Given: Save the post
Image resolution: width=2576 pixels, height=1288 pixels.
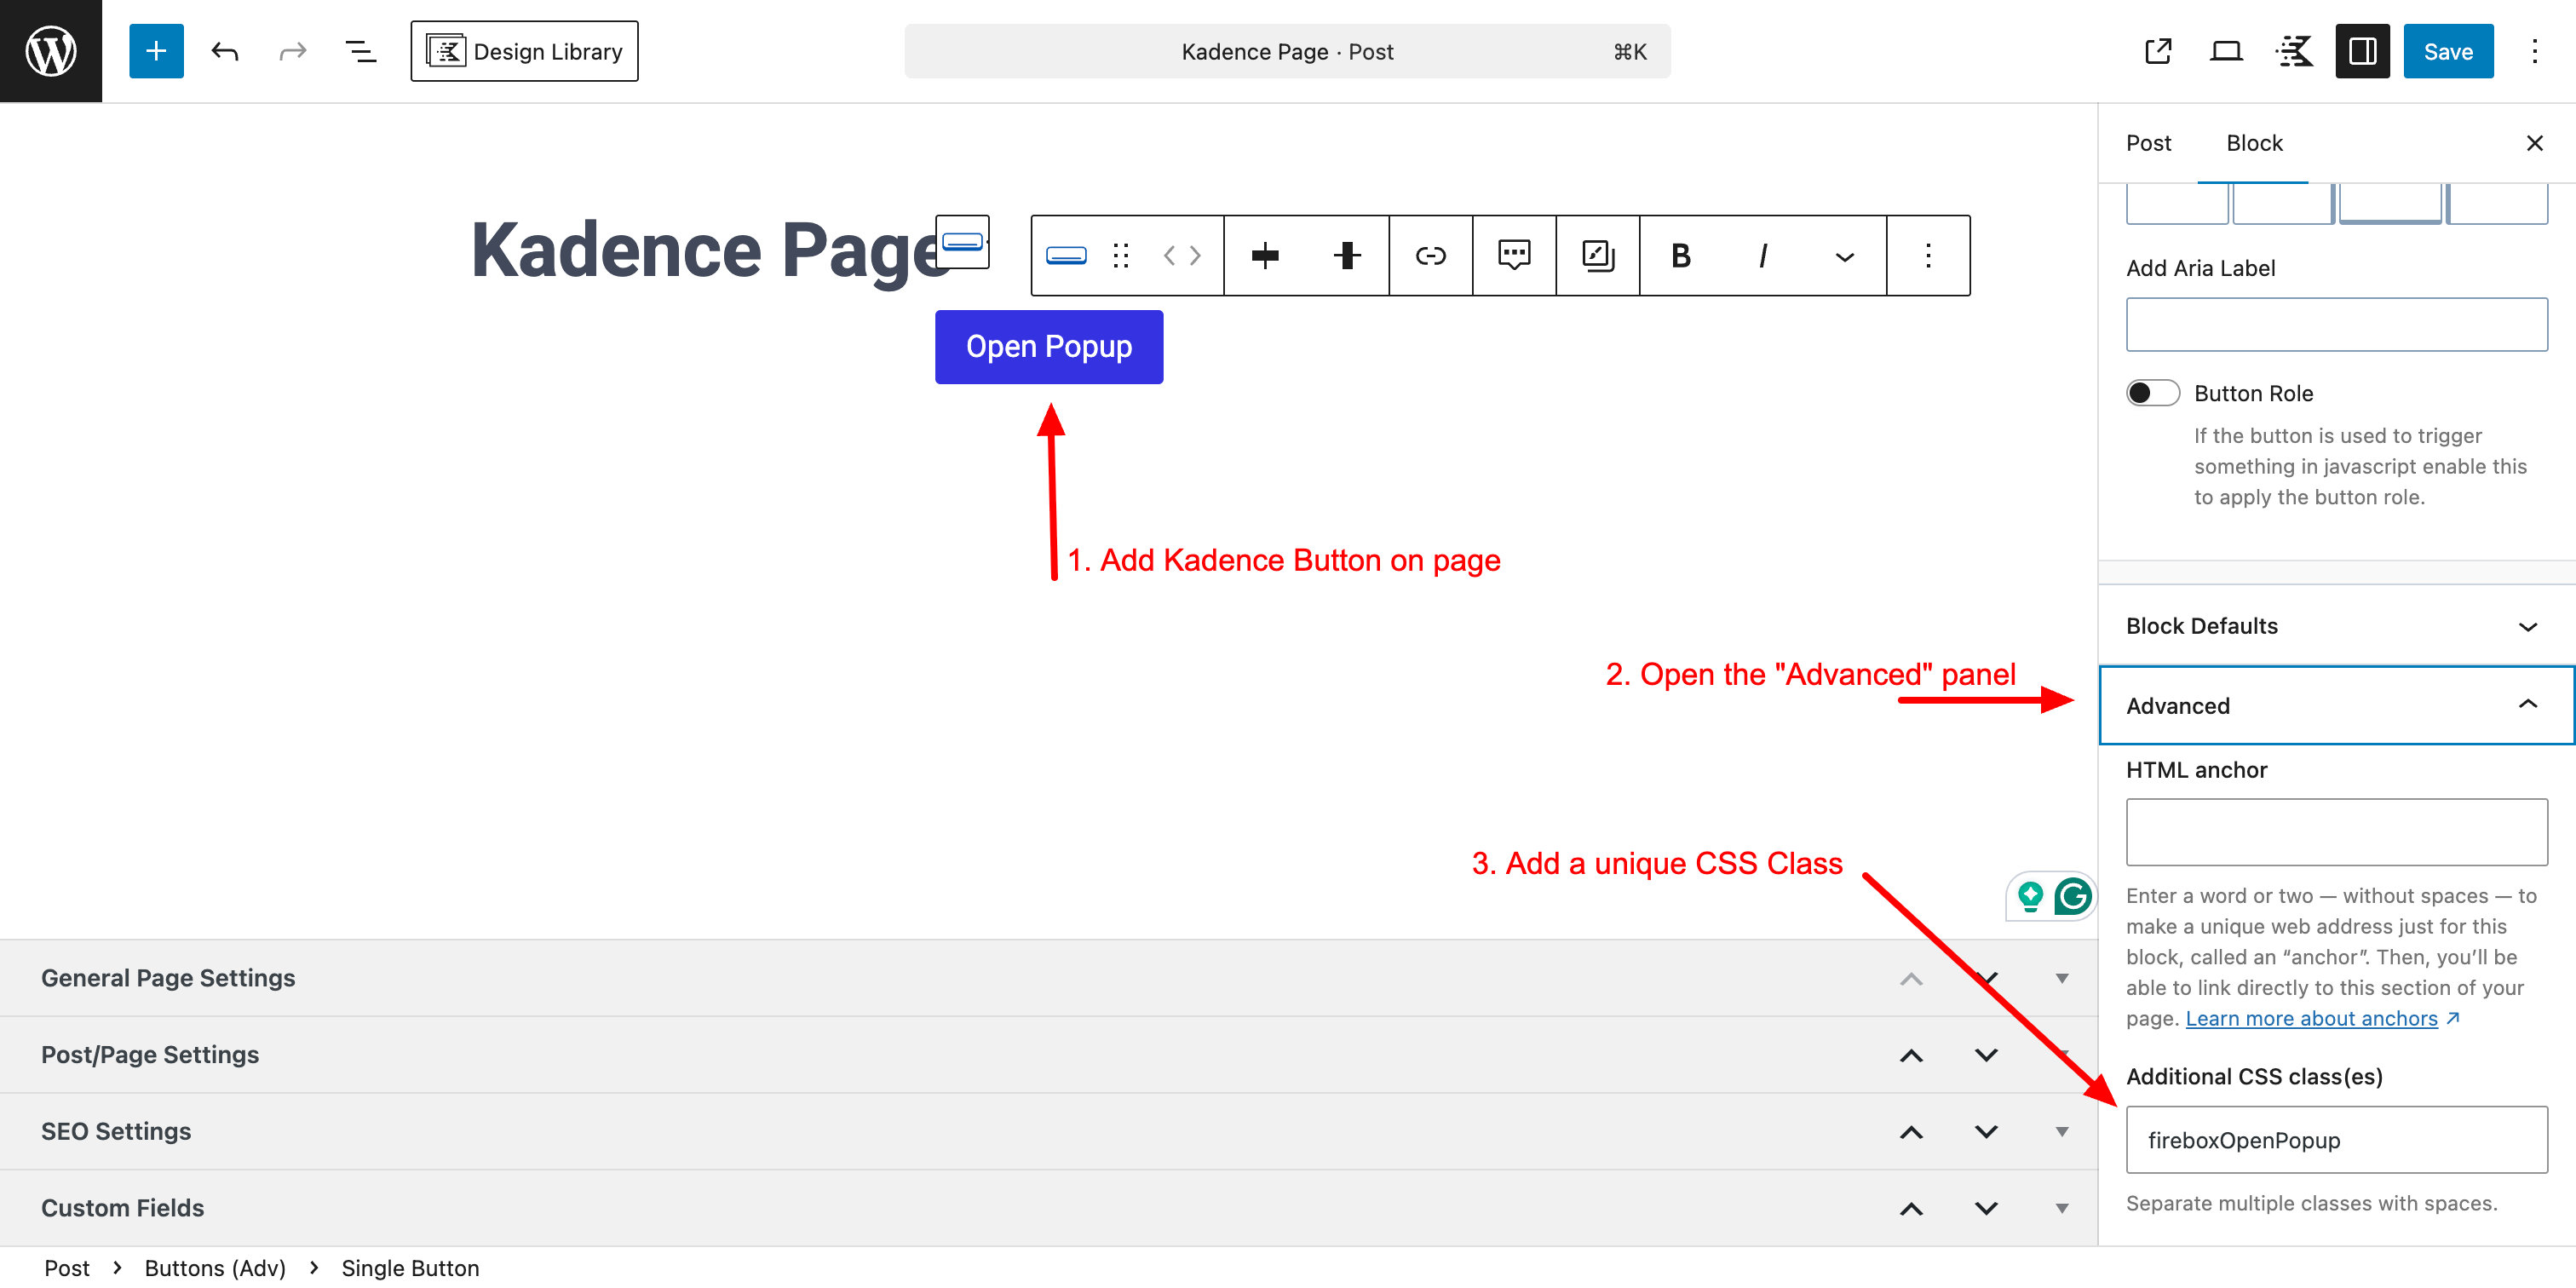Looking at the screenshot, I should [x=2448, y=51].
